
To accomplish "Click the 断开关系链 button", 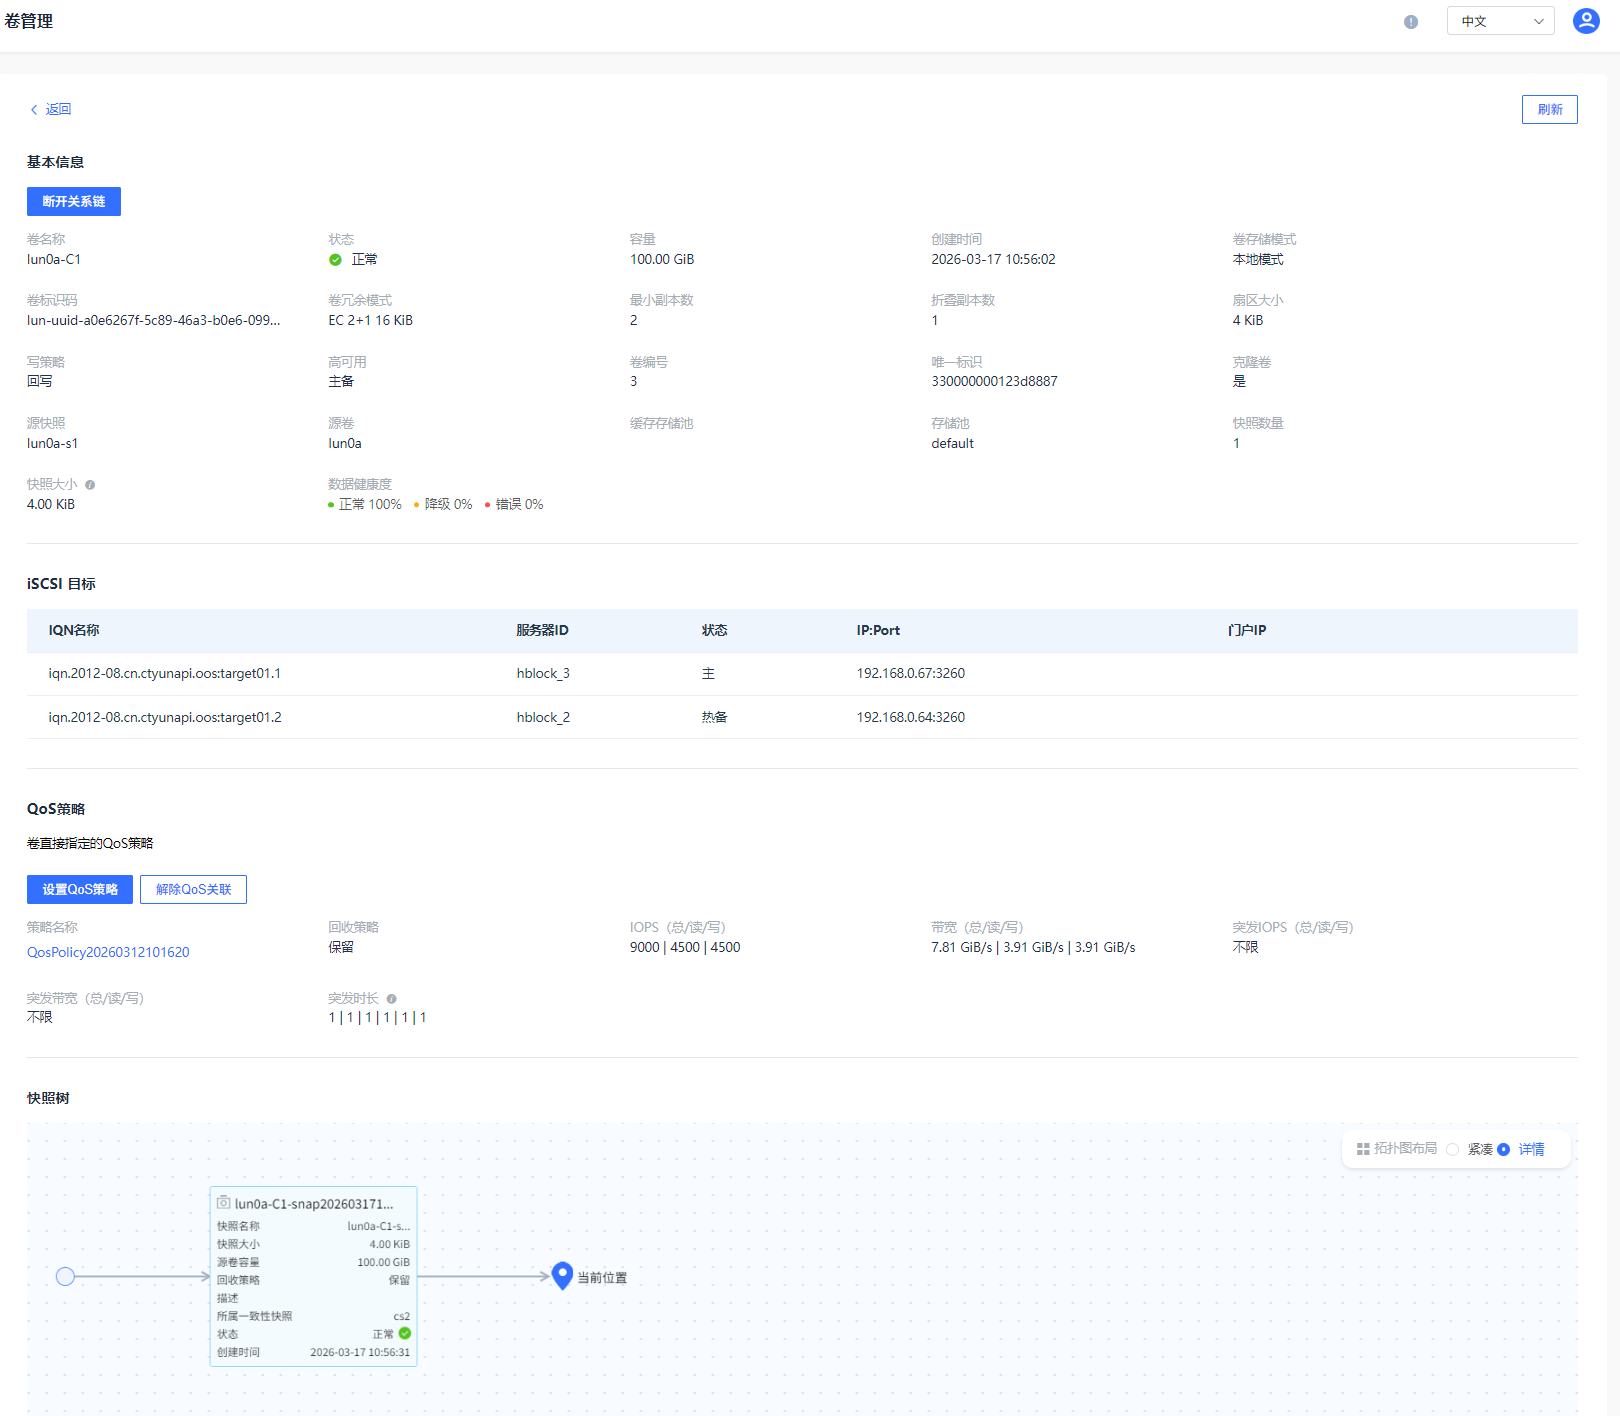I will click(x=74, y=202).
